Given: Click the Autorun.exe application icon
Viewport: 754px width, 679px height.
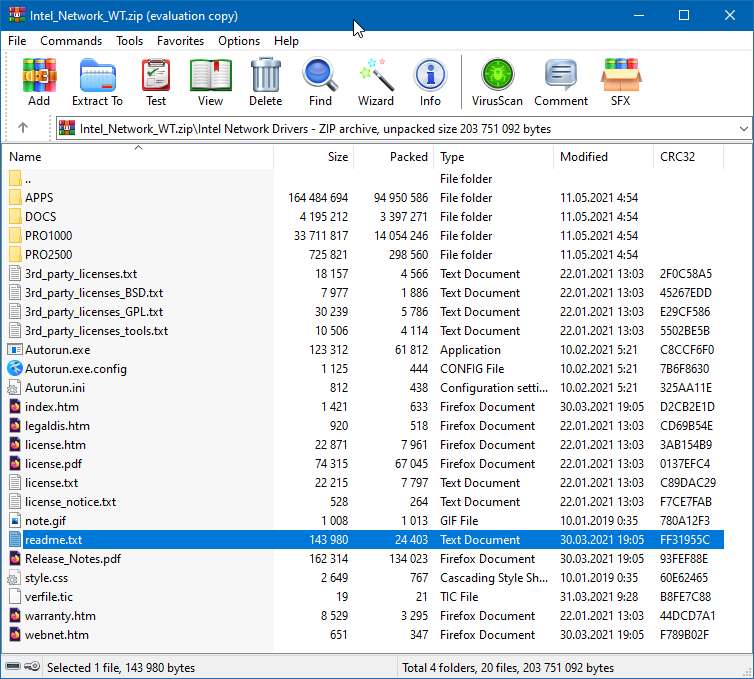Looking at the screenshot, I should pos(15,350).
